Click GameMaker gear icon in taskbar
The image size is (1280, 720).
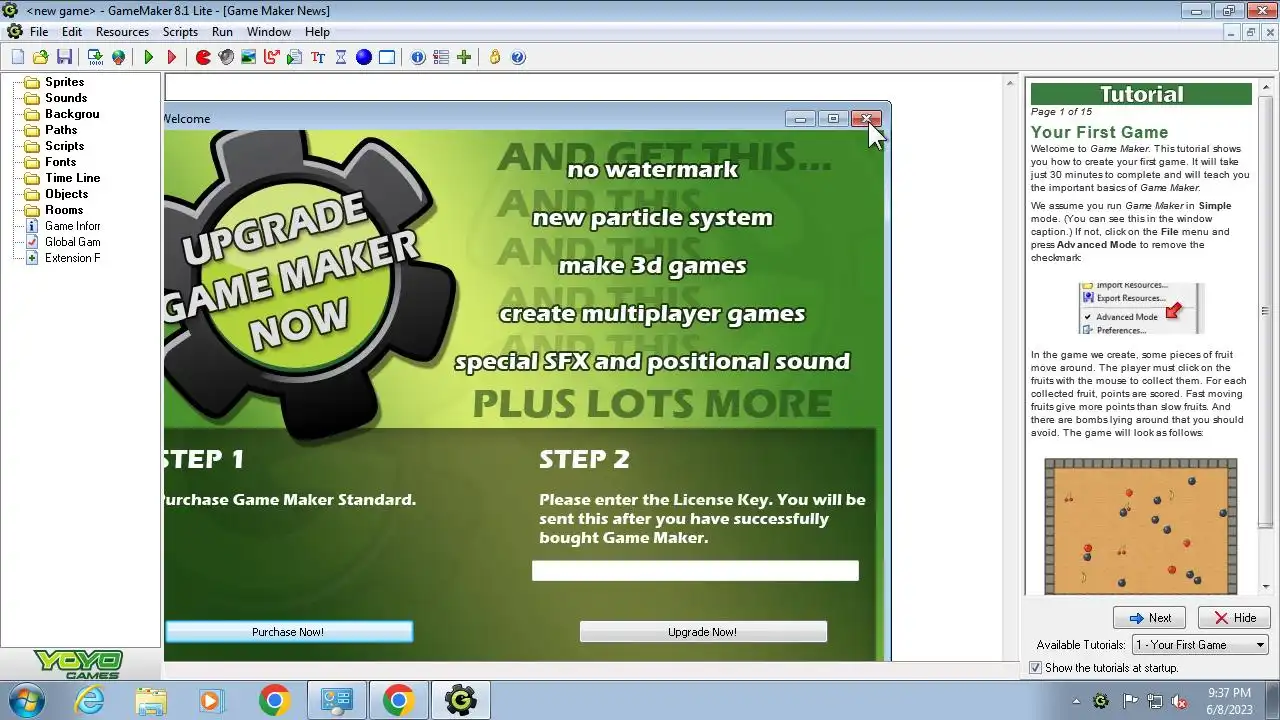click(460, 700)
